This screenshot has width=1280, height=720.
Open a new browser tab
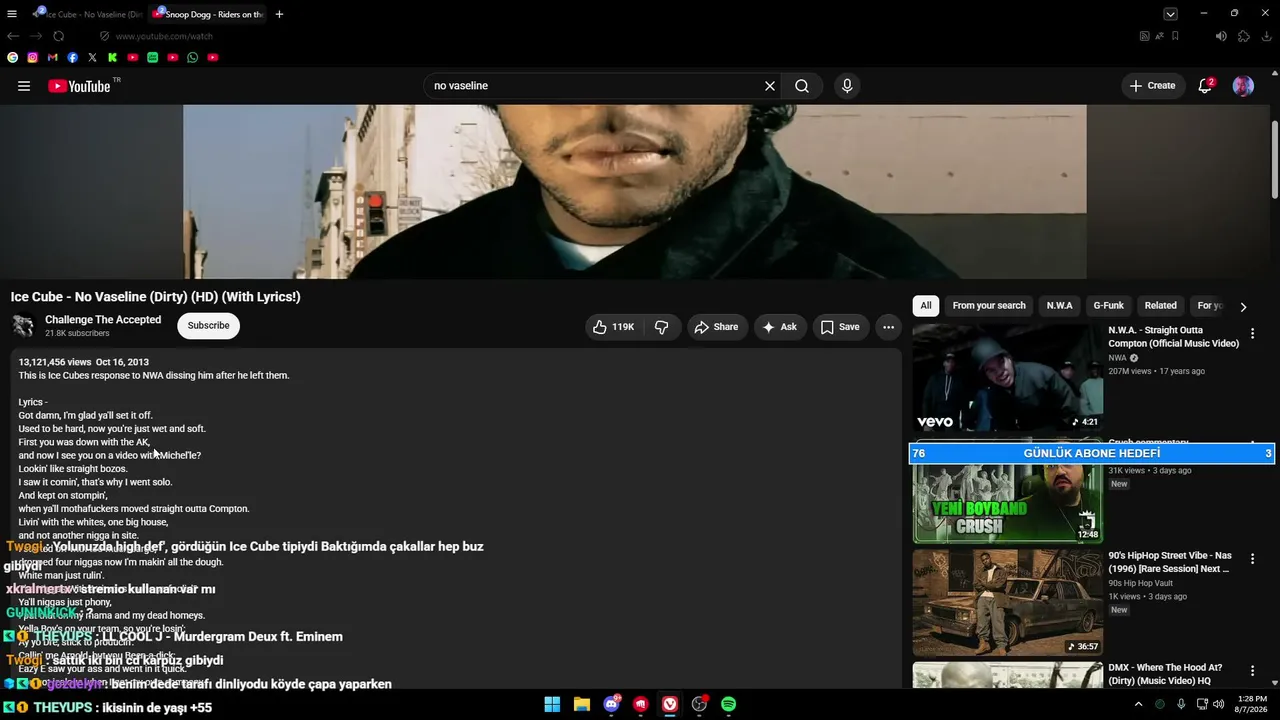coord(279,14)
